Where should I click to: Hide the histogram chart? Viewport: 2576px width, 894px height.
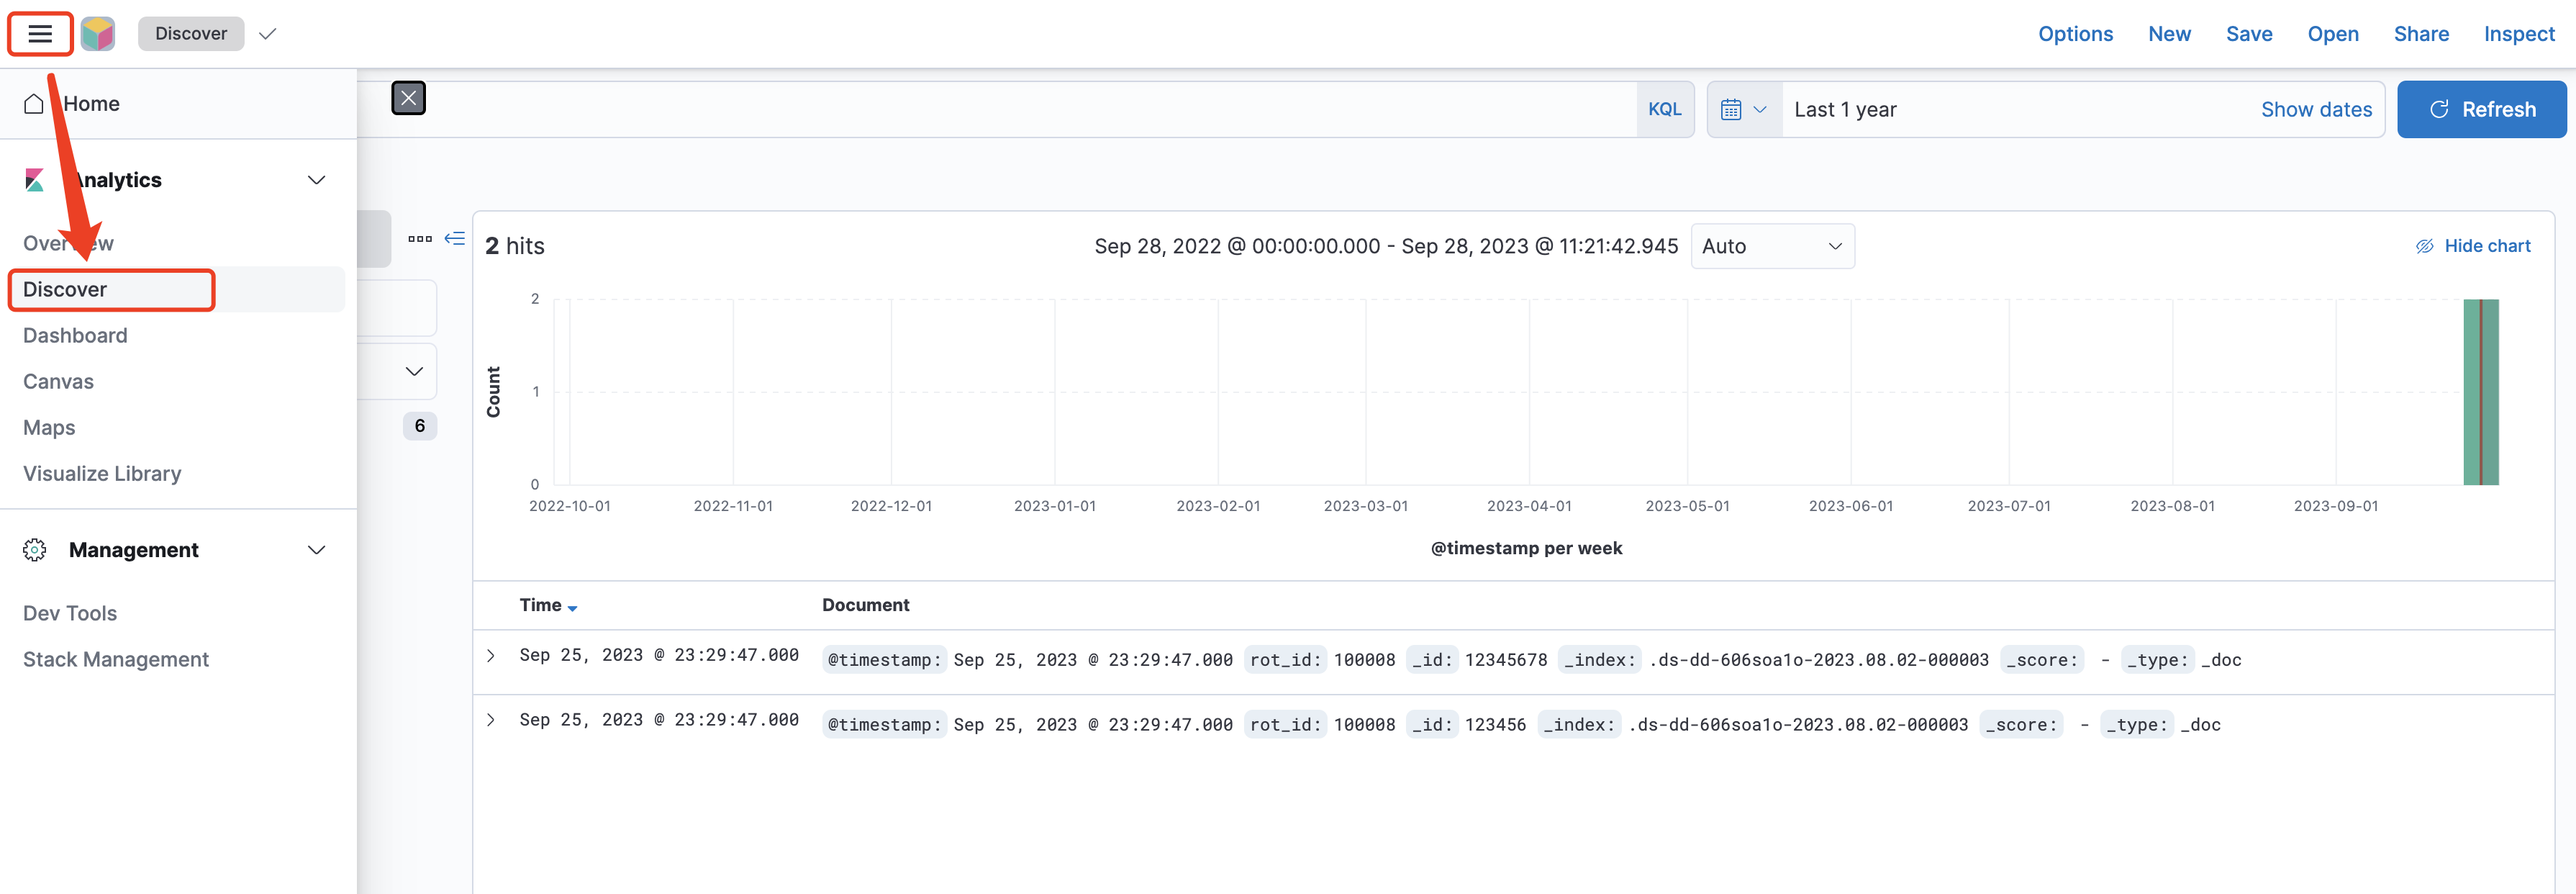pos(2472,246)
